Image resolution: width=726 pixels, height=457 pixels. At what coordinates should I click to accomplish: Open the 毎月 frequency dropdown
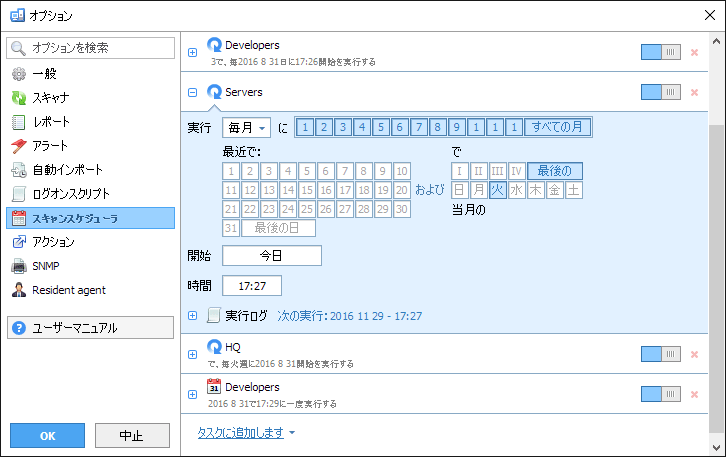pos(246,128)
